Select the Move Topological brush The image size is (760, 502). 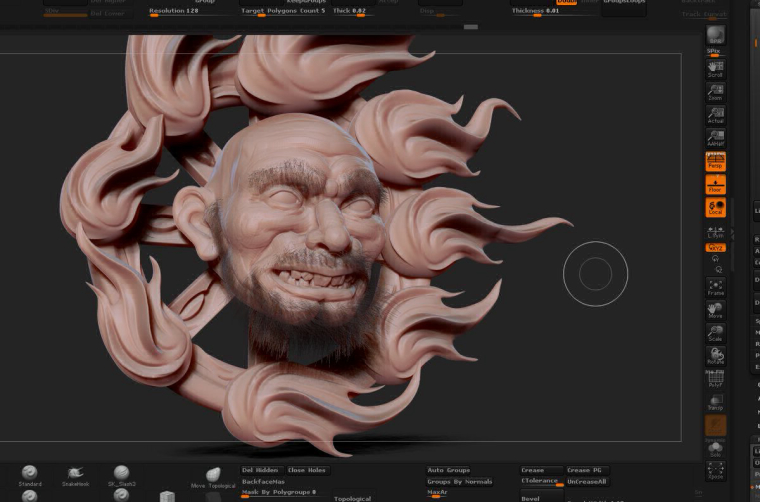[213, 477]
